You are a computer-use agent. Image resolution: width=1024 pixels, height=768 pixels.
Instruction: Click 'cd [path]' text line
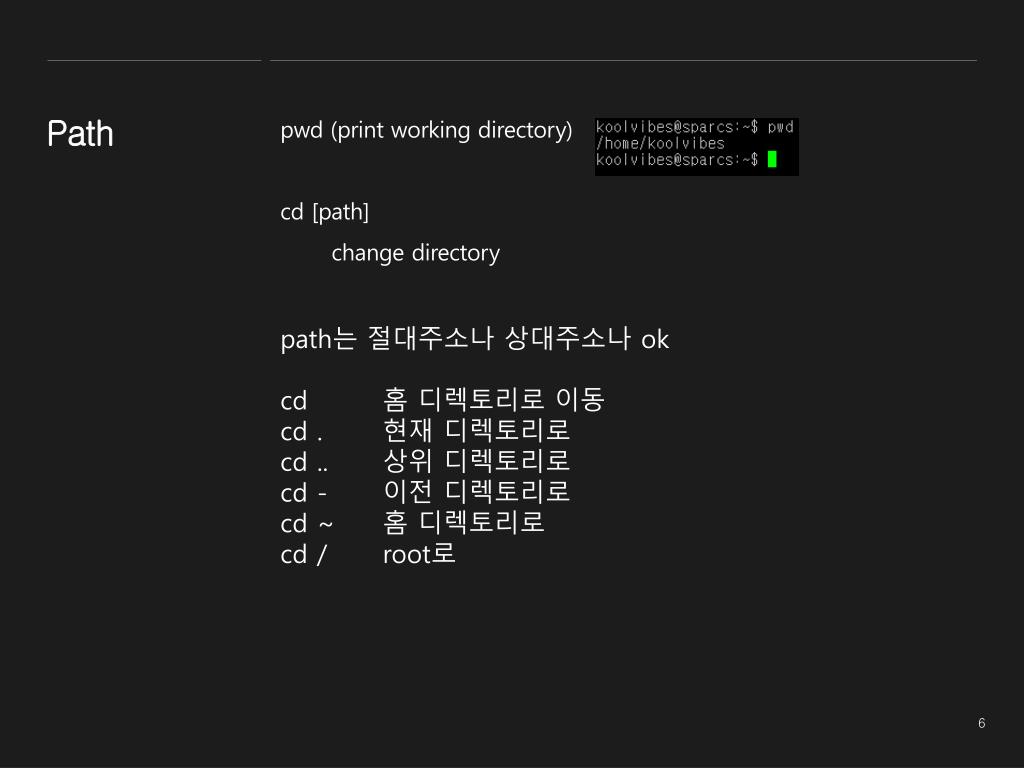coord(325,212)
